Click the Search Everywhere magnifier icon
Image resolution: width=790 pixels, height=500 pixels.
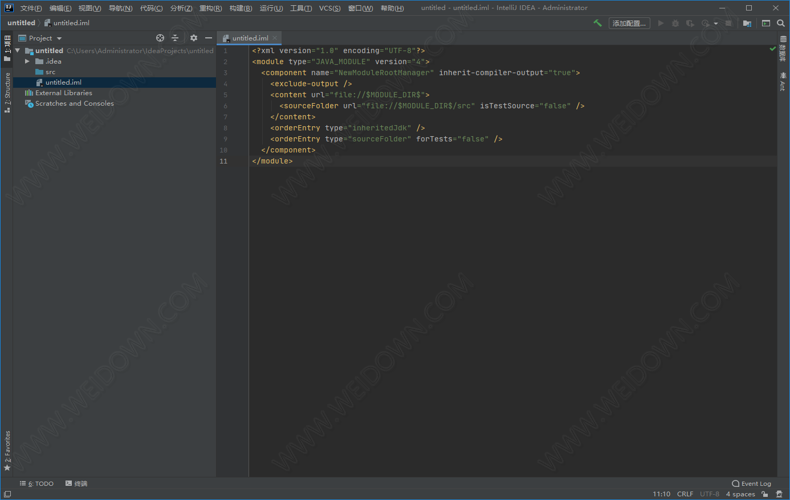pos(781,23)
